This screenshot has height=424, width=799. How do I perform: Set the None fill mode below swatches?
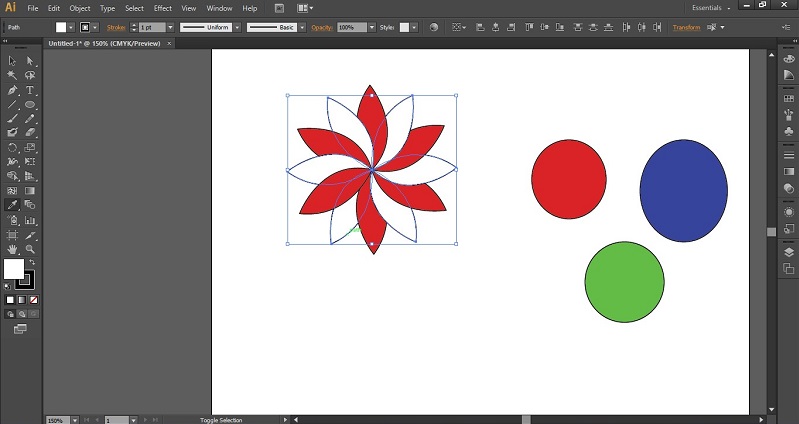tap(34, 299)
